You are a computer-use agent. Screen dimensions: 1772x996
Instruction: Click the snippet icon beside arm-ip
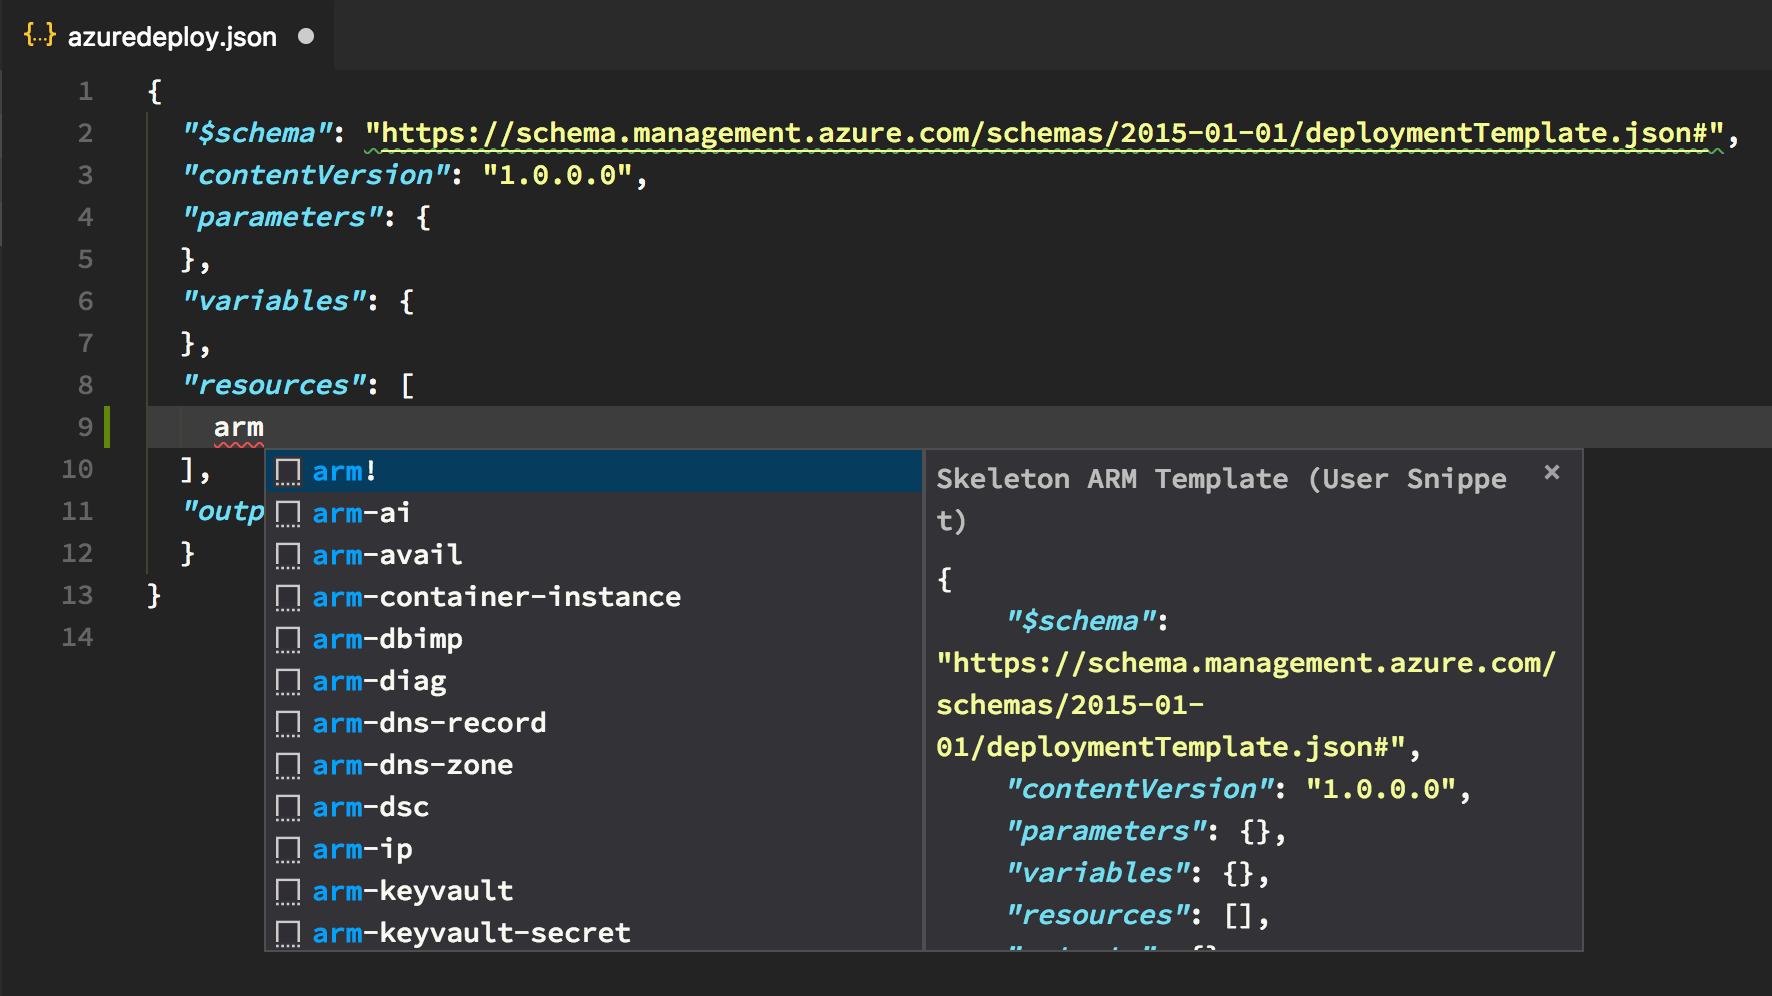[x=288, y=850]
